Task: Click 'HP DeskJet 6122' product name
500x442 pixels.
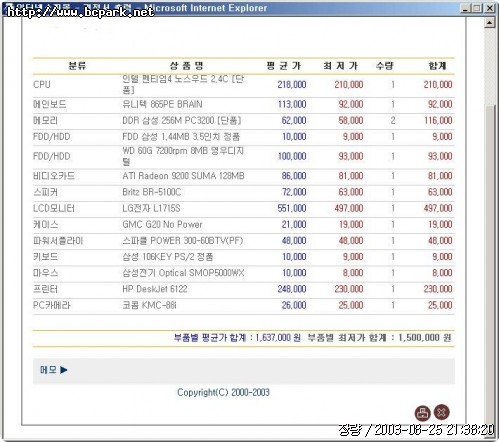Action: (x=155, y=289)
